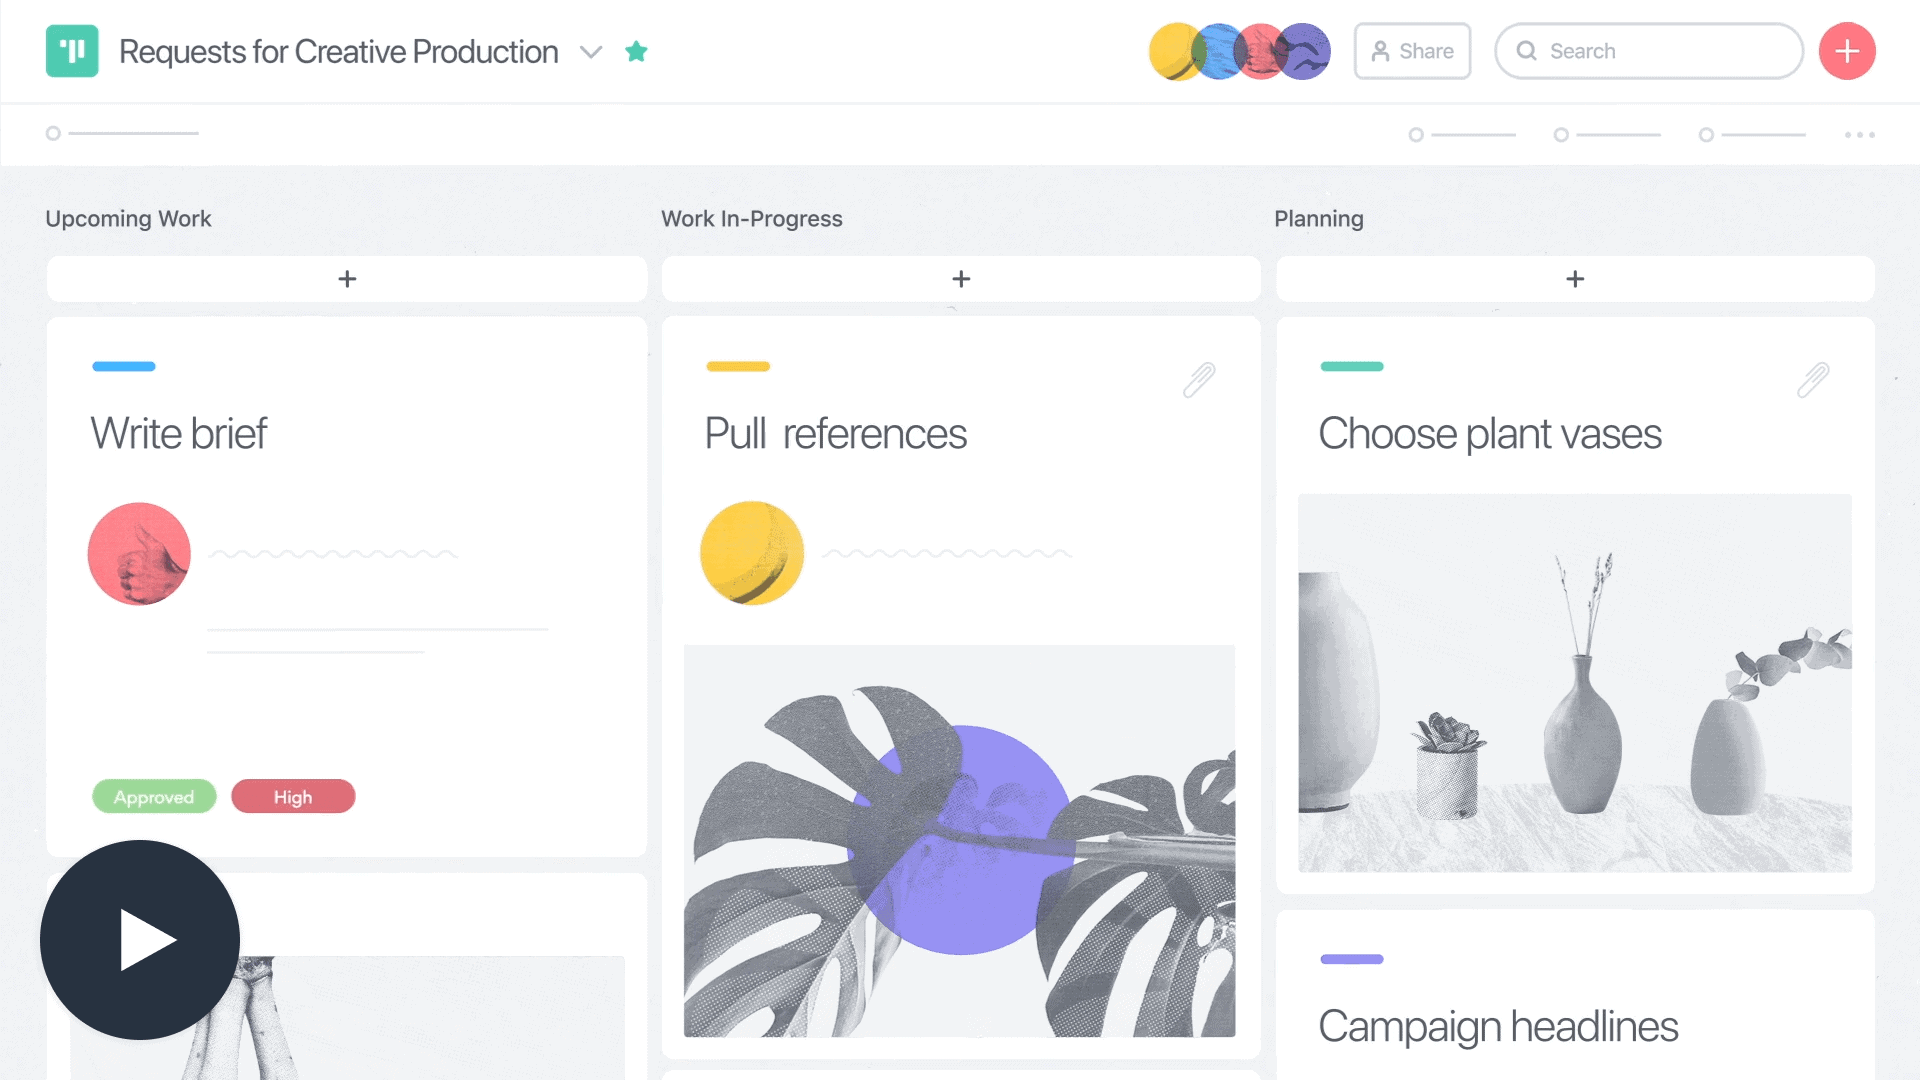Click the Asana app logo
Screen dimensions: 1920x1080
click(x=71, y=51)
